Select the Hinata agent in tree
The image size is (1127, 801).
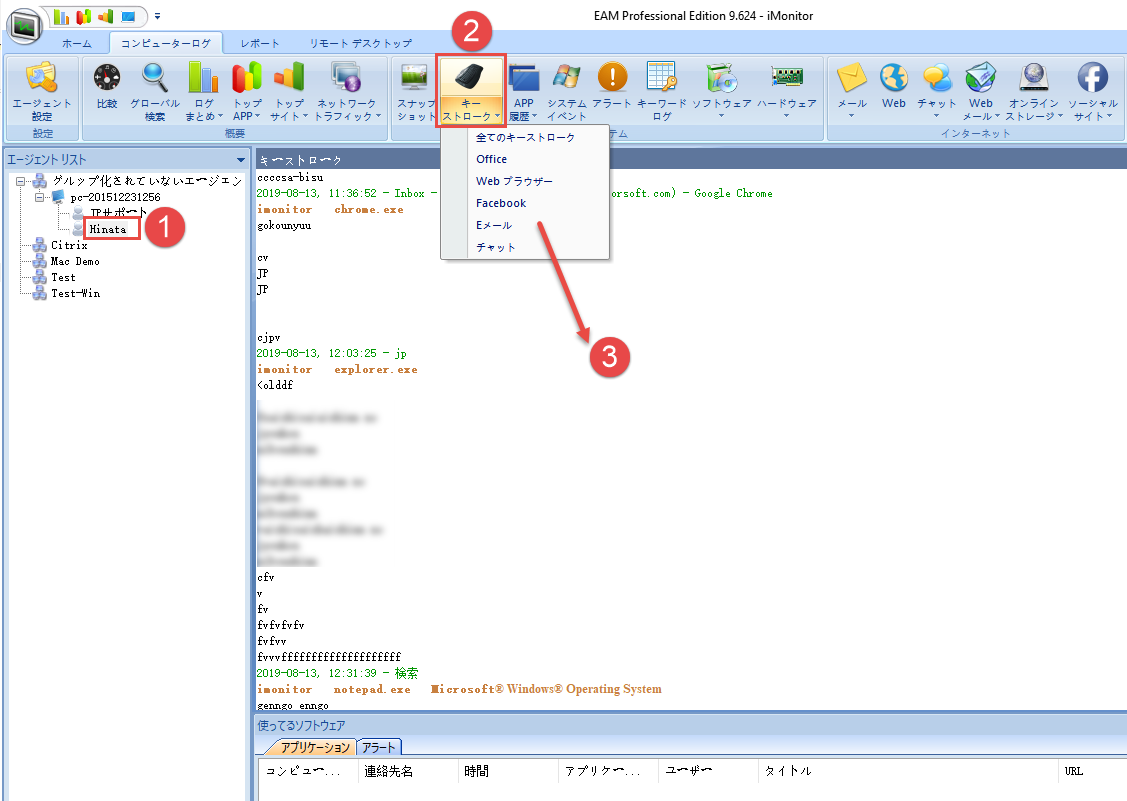(x=107, y=229)
